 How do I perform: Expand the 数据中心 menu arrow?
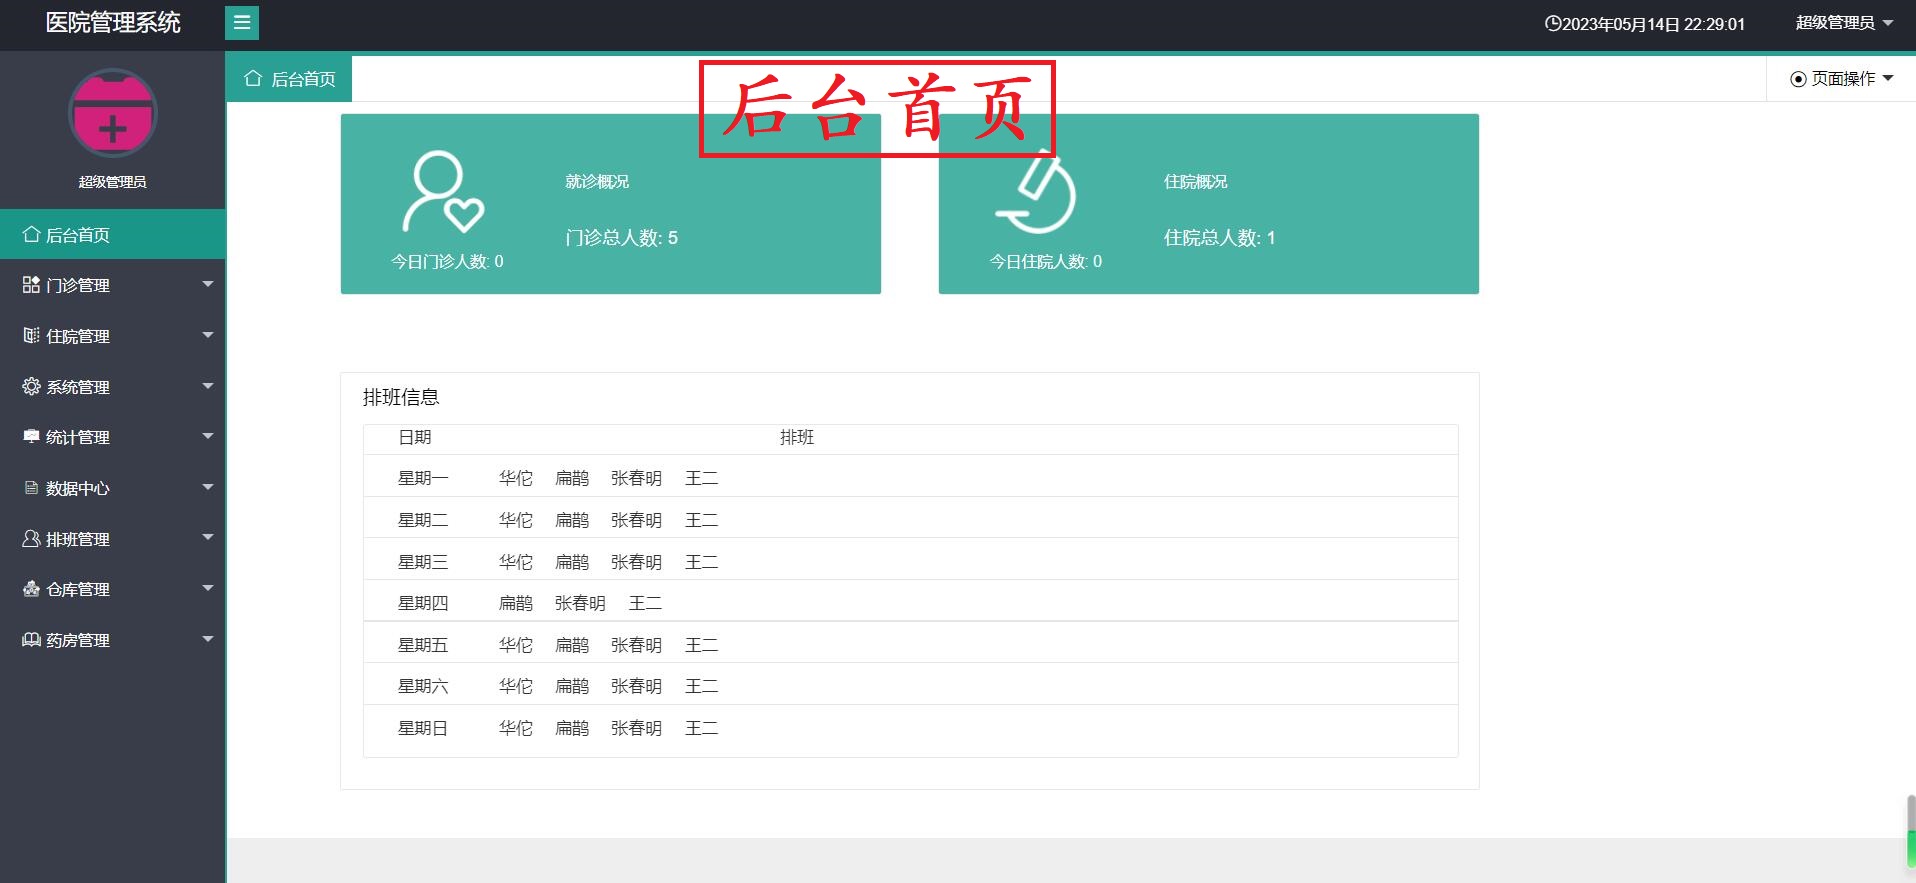click(x=208, y=487)
